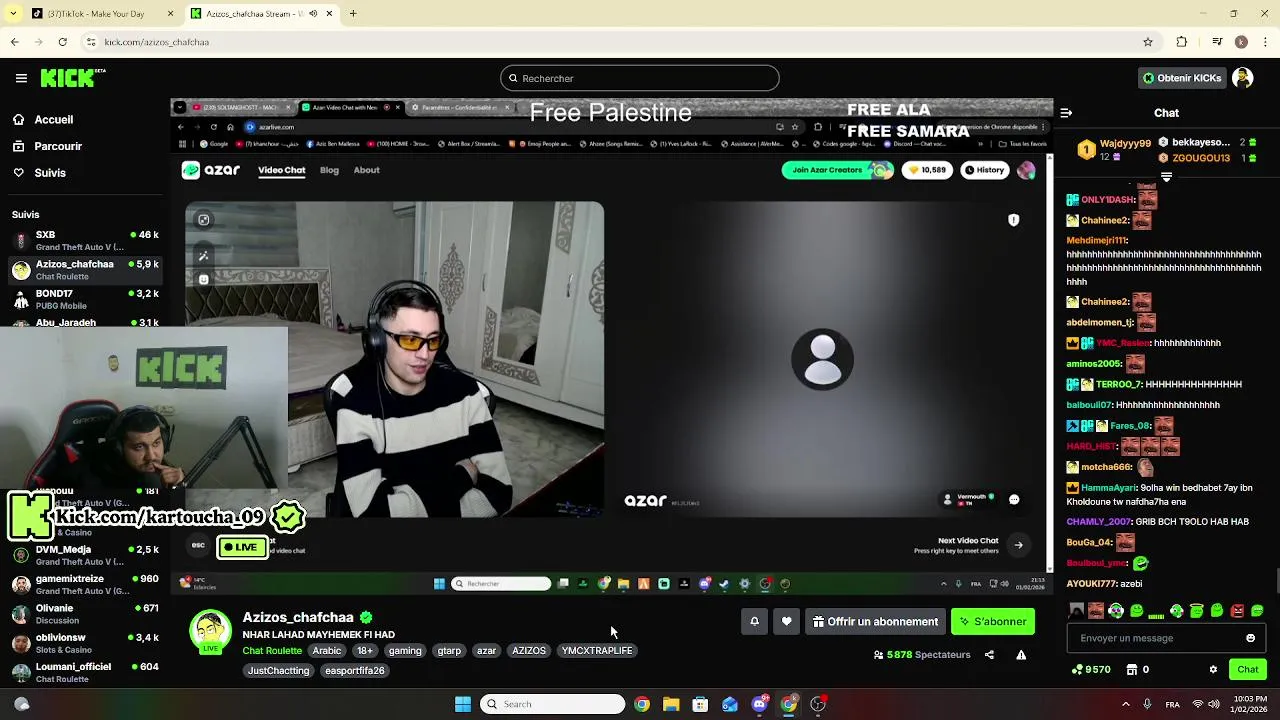This screenshot has width=1280, height=720.
Task: Click the green Chat send button
Action: tap(1247, 669)
